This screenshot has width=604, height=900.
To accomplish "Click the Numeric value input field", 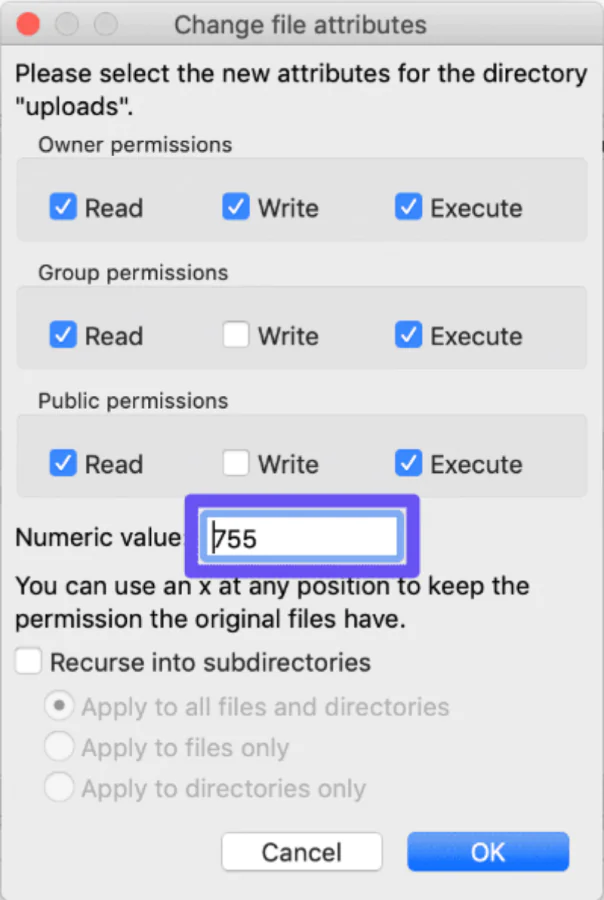I will (302, 539).
